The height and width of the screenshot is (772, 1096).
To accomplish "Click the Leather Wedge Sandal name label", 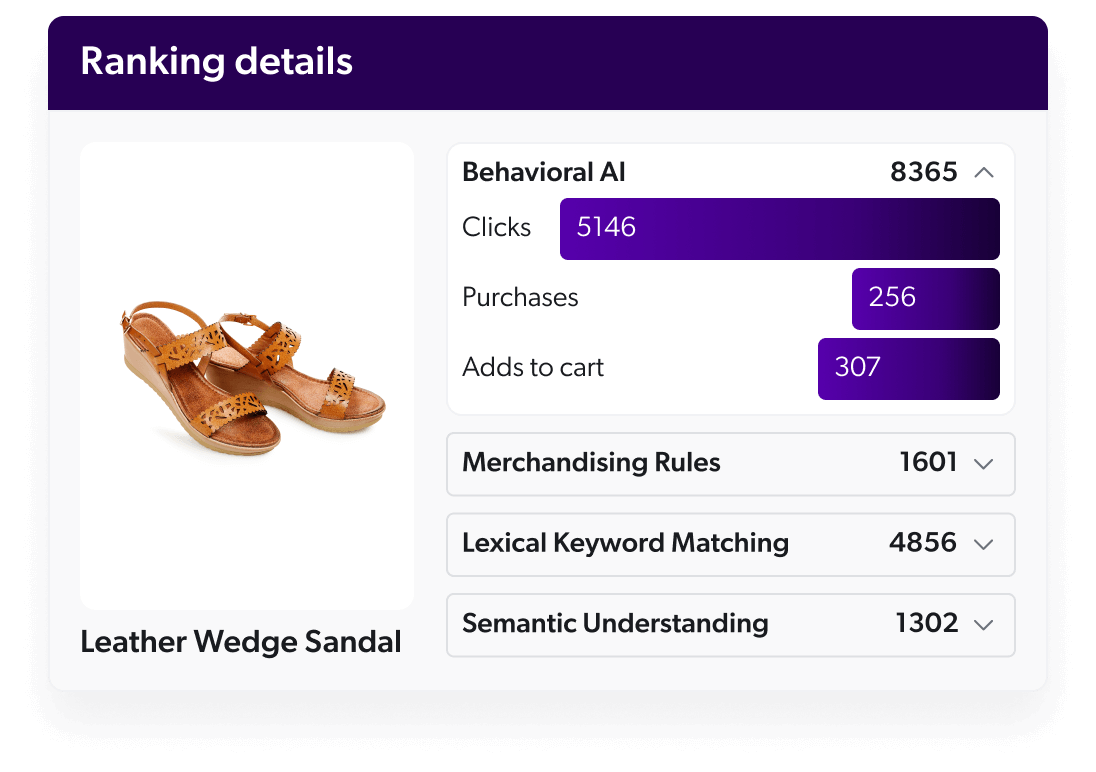I will tap(240, 641).
